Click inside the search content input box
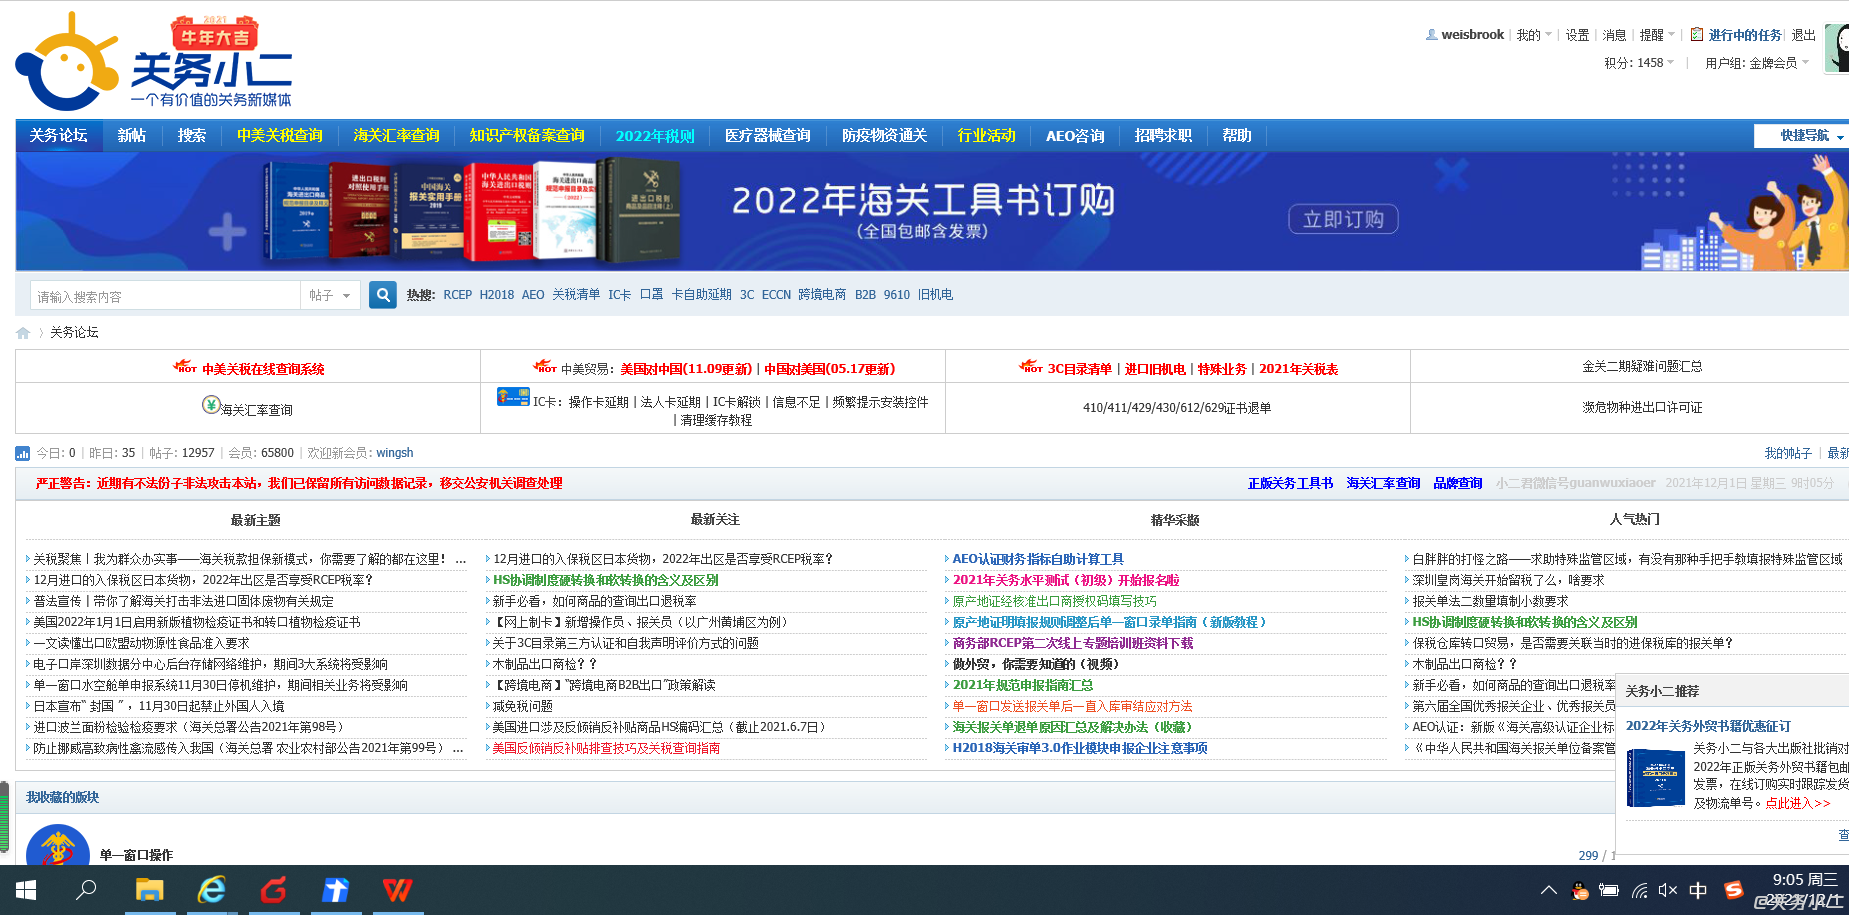Viewport: 1849px width, 915px height. click(x=165, y=296)
